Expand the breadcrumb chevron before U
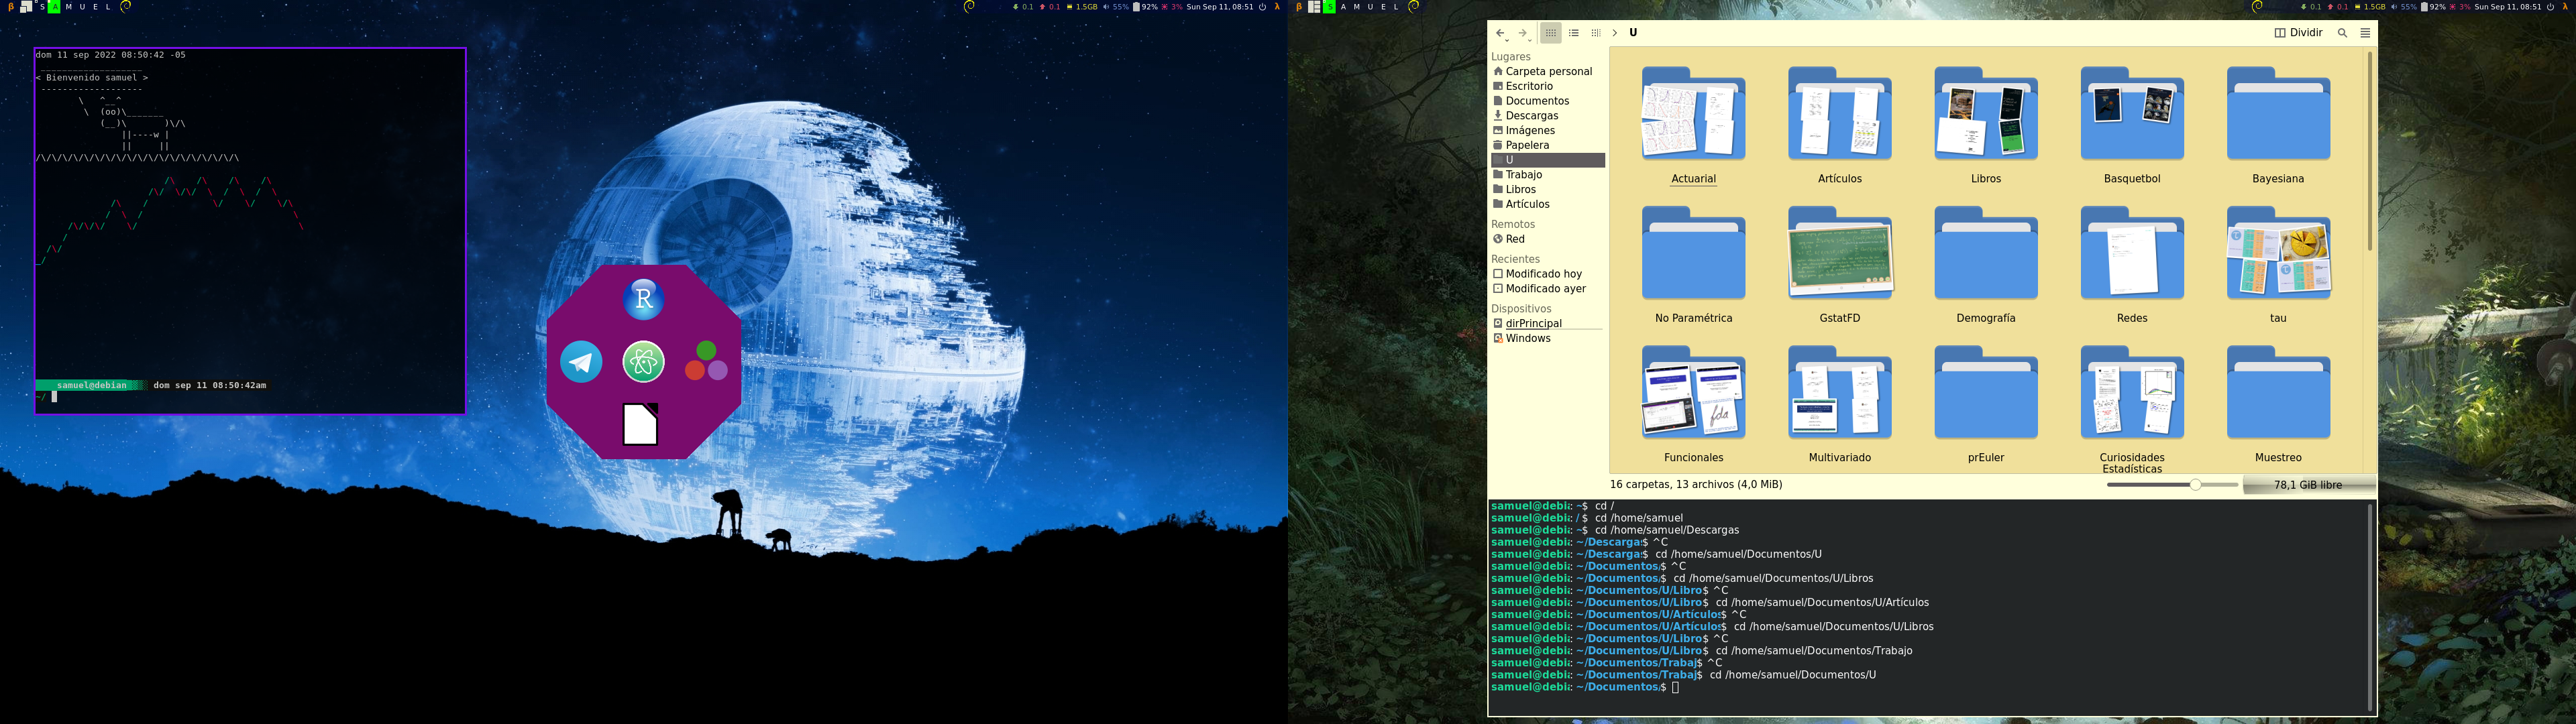 pos(1614,33)
